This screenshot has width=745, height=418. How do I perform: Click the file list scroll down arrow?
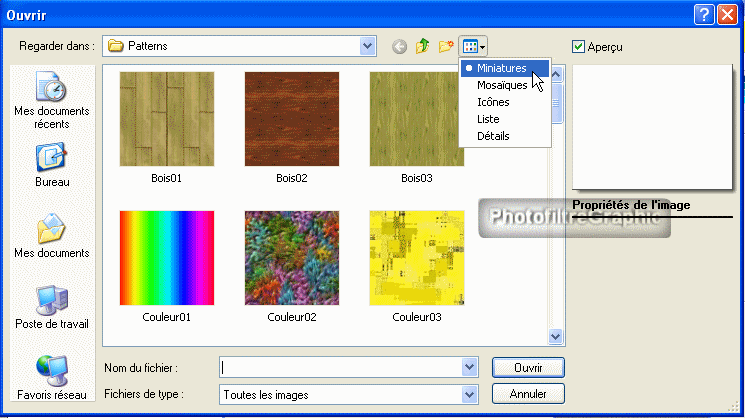pyautogui.click(x=557, y=338)
